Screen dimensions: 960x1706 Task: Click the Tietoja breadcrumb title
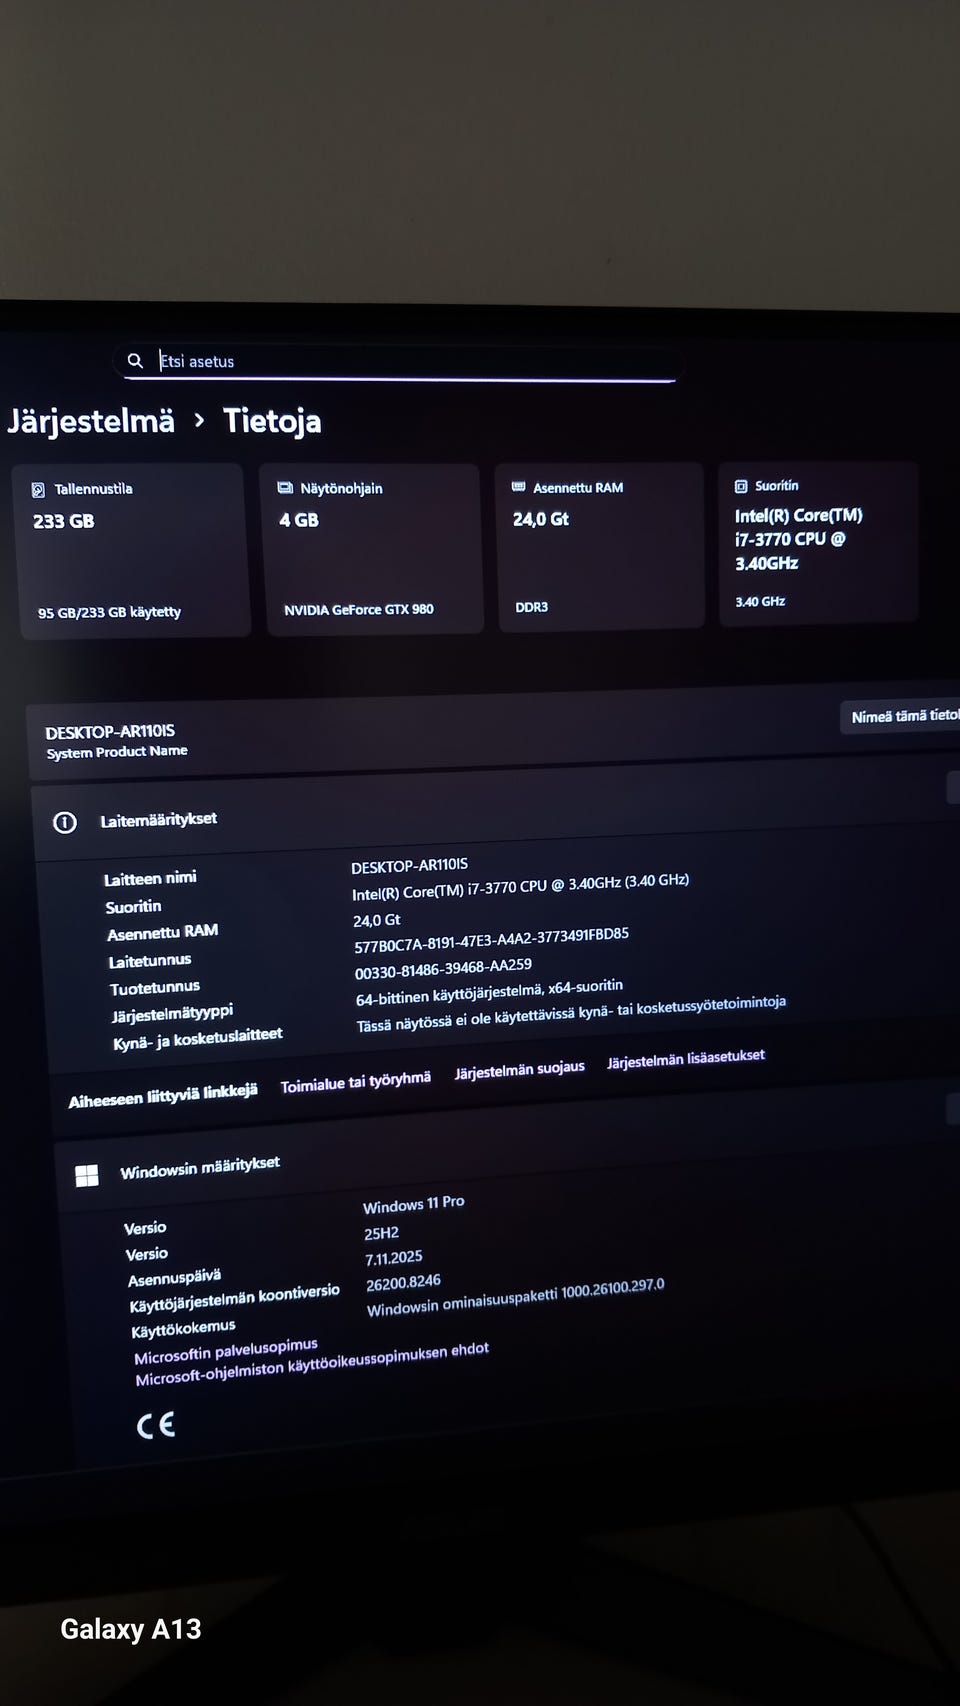point(272,421)
